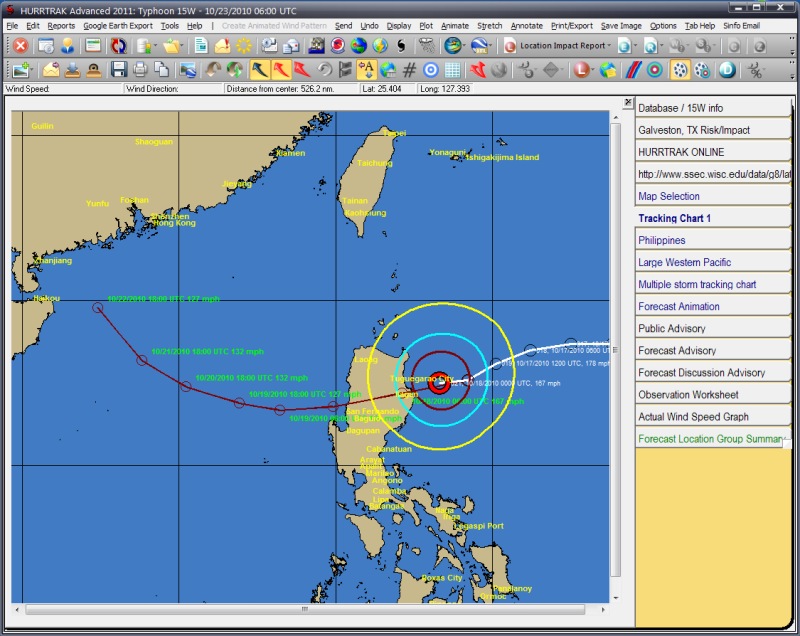This screenshot has width=800, height=636.
Task: Click the Print/Export menu
Action: point(571,26)
